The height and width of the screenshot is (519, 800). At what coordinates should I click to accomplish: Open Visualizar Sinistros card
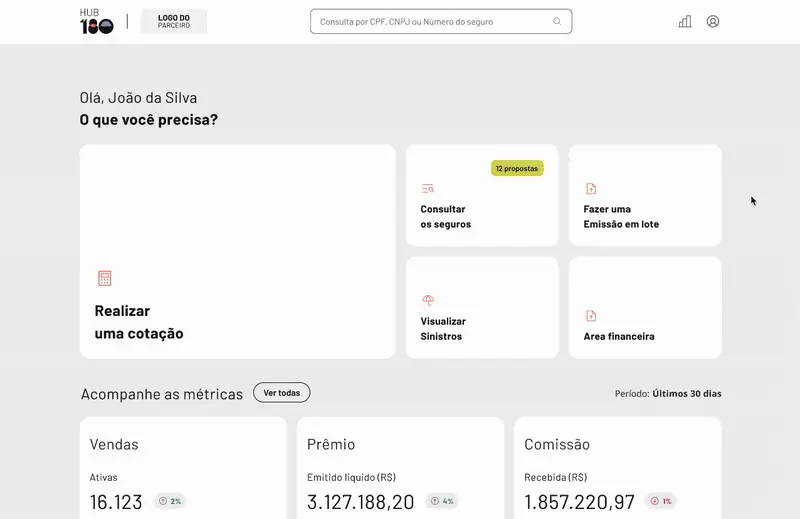(x=482, y=320)
